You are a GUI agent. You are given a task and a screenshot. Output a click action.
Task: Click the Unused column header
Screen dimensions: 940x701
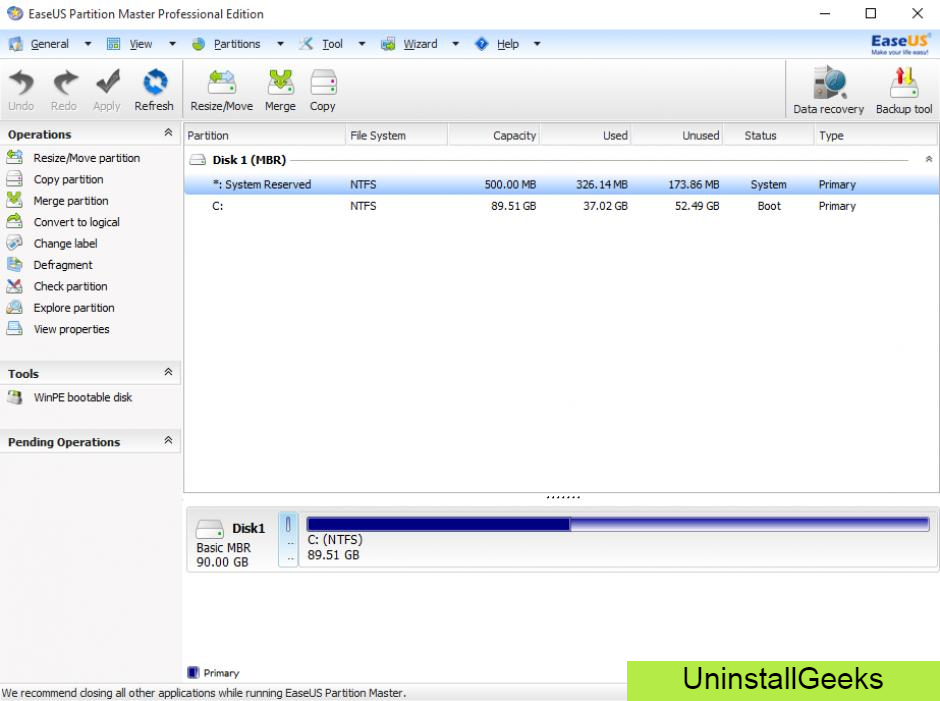pos(677,136)
